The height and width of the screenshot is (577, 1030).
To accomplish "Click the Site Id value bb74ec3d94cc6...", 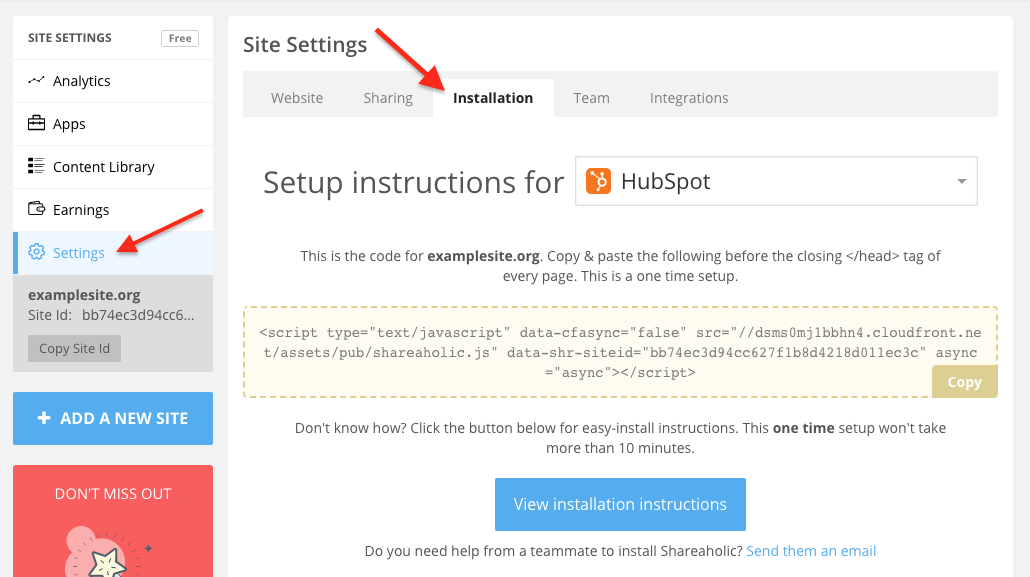I will point(138,315).
